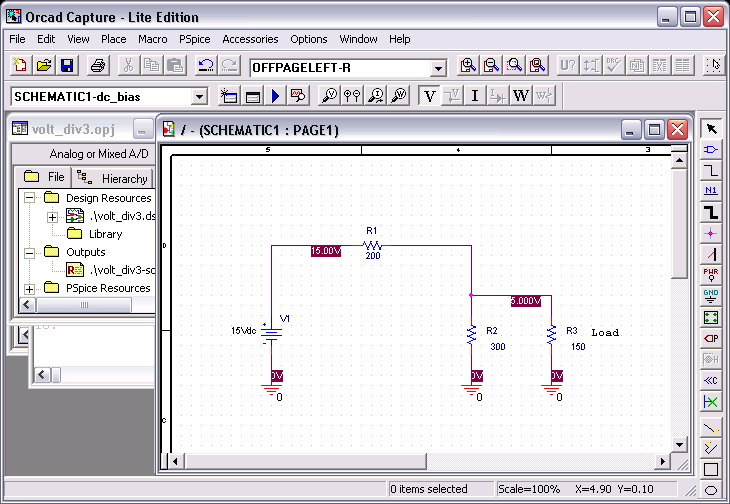Select the Place Junction tool
This screenshot has height=504, width=730.
tap(711, 233)
